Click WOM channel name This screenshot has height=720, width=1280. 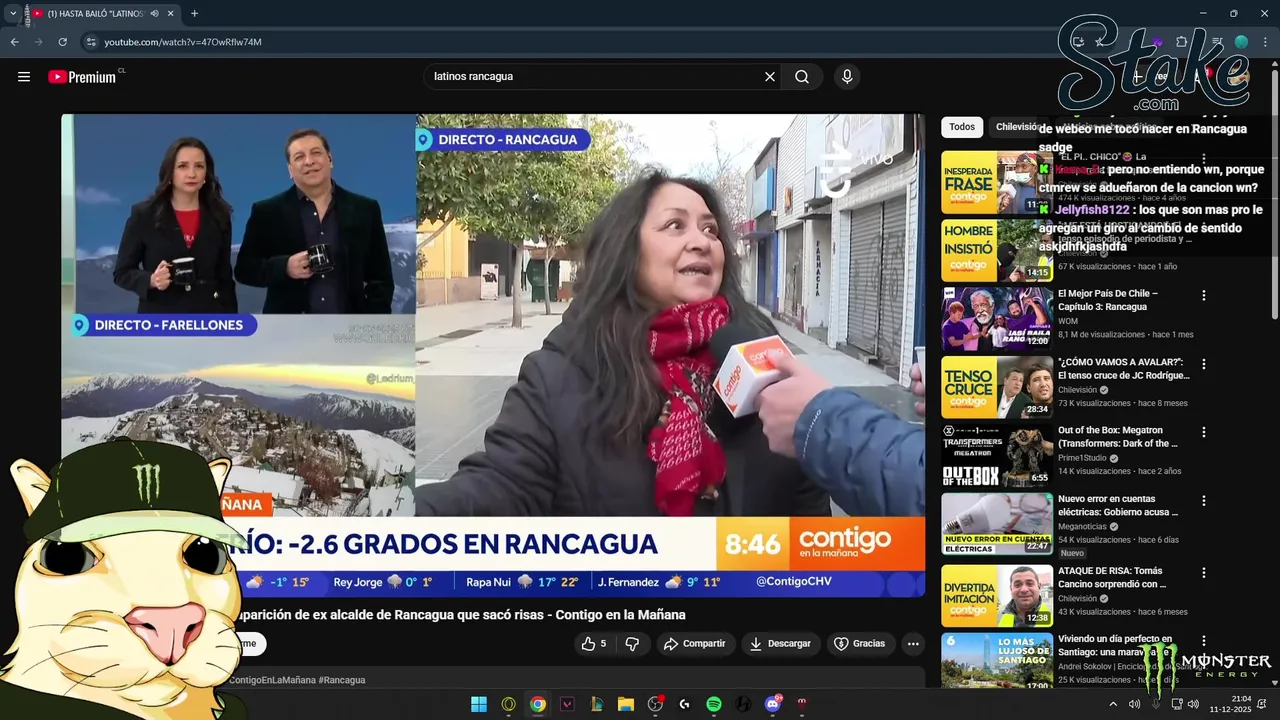[1068, 321]
